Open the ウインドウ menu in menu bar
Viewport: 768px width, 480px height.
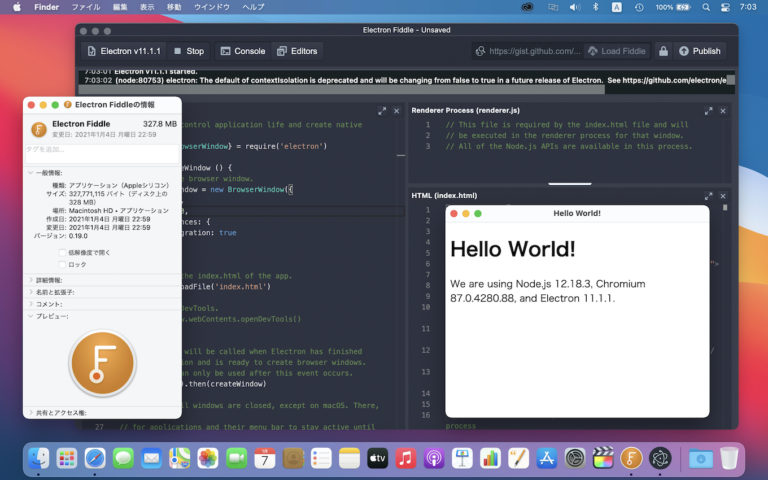click(x=210, y=7)
